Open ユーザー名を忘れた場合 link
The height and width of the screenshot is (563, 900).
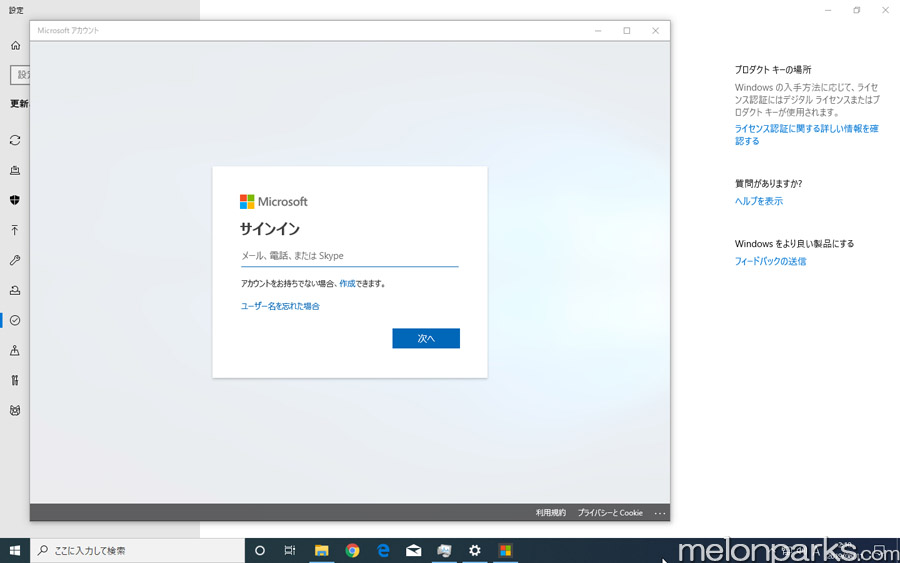pos(280,306)
